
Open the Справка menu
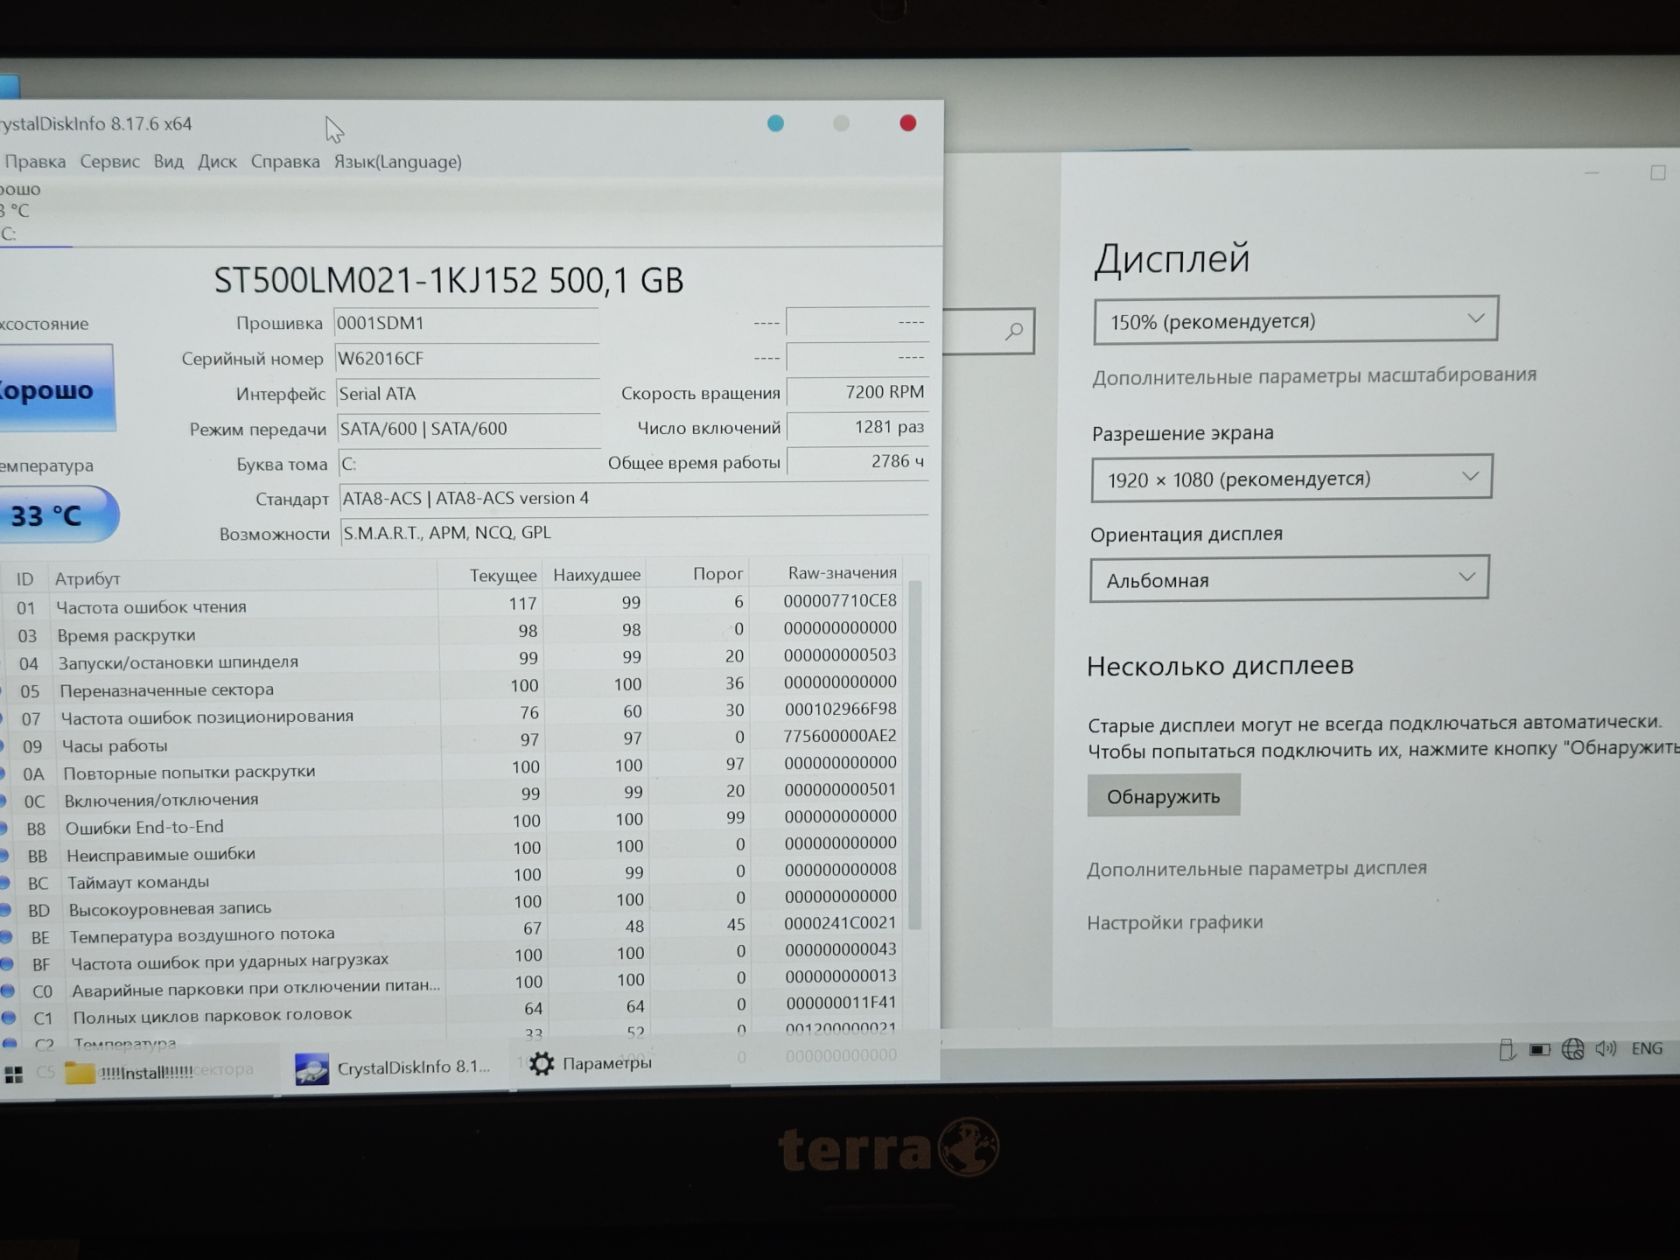pyautogui.click(x=285, y=162)
